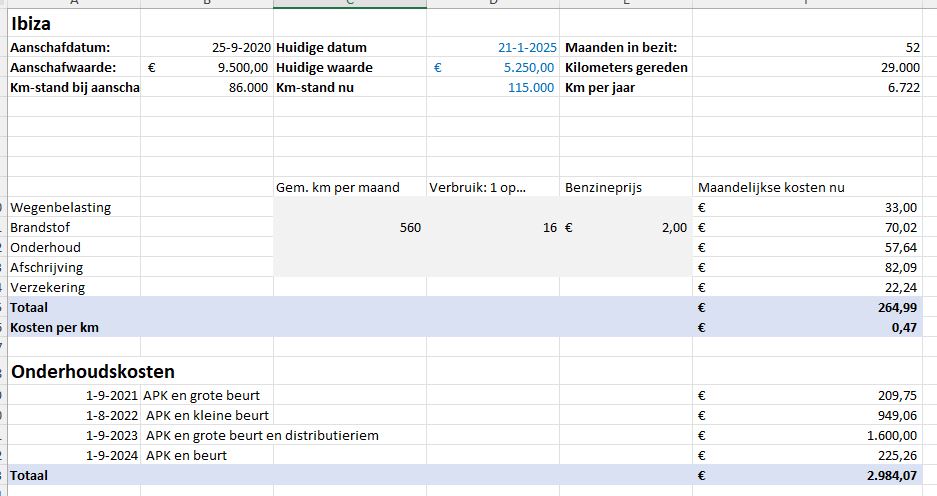Select the date 1-9-2021 cell
This screenshot has width=937, height=496.
coord(74,395)
